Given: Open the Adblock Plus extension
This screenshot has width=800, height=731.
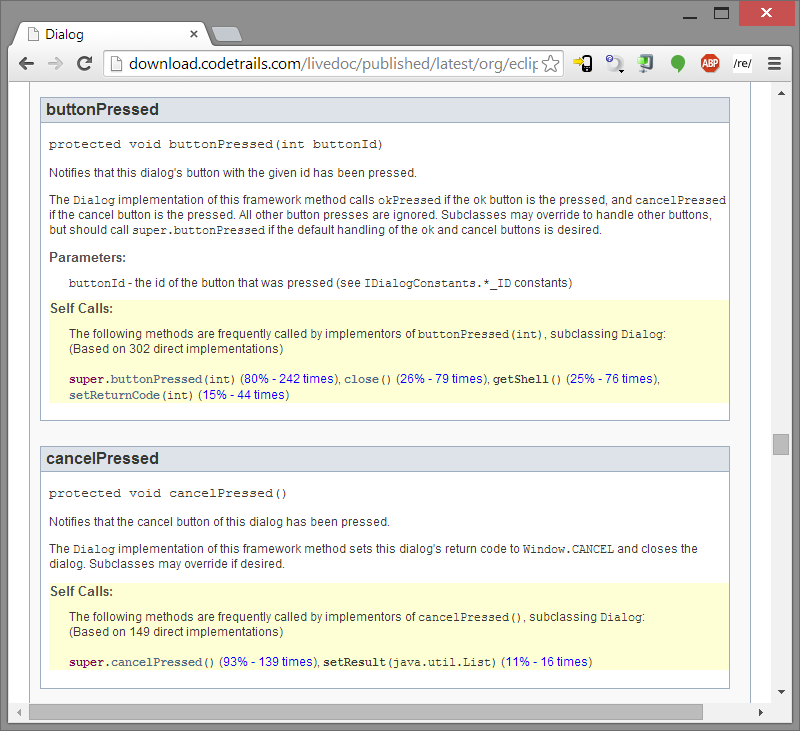Looking at the screenshot, I should click(x=710, y=63).
